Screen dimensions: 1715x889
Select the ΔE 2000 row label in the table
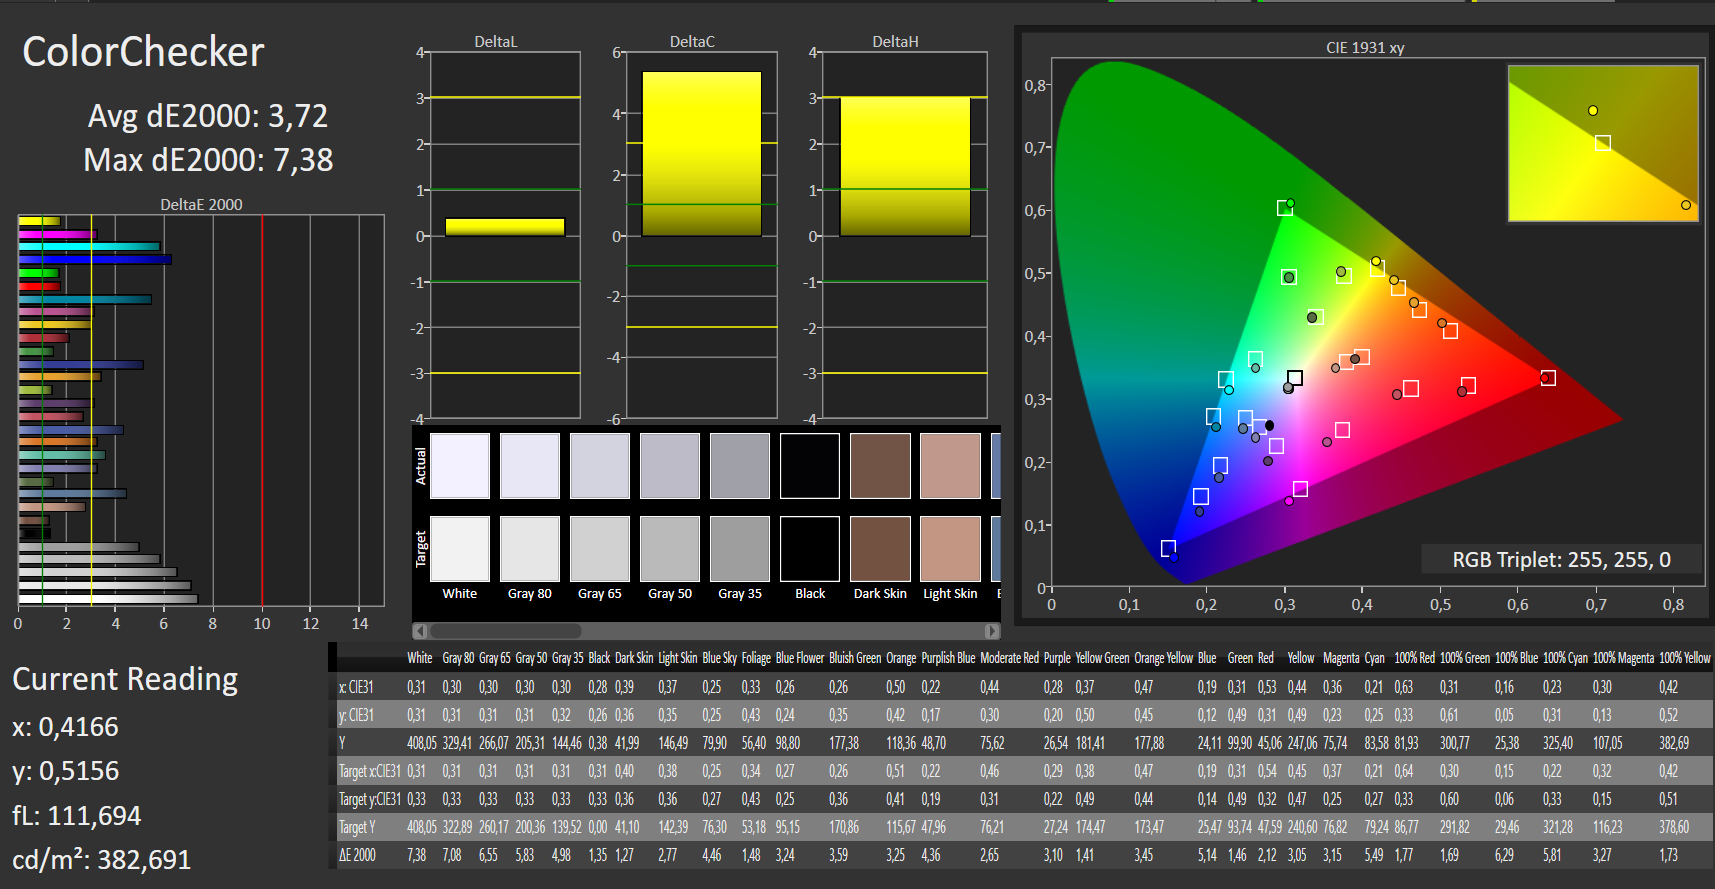357,855
